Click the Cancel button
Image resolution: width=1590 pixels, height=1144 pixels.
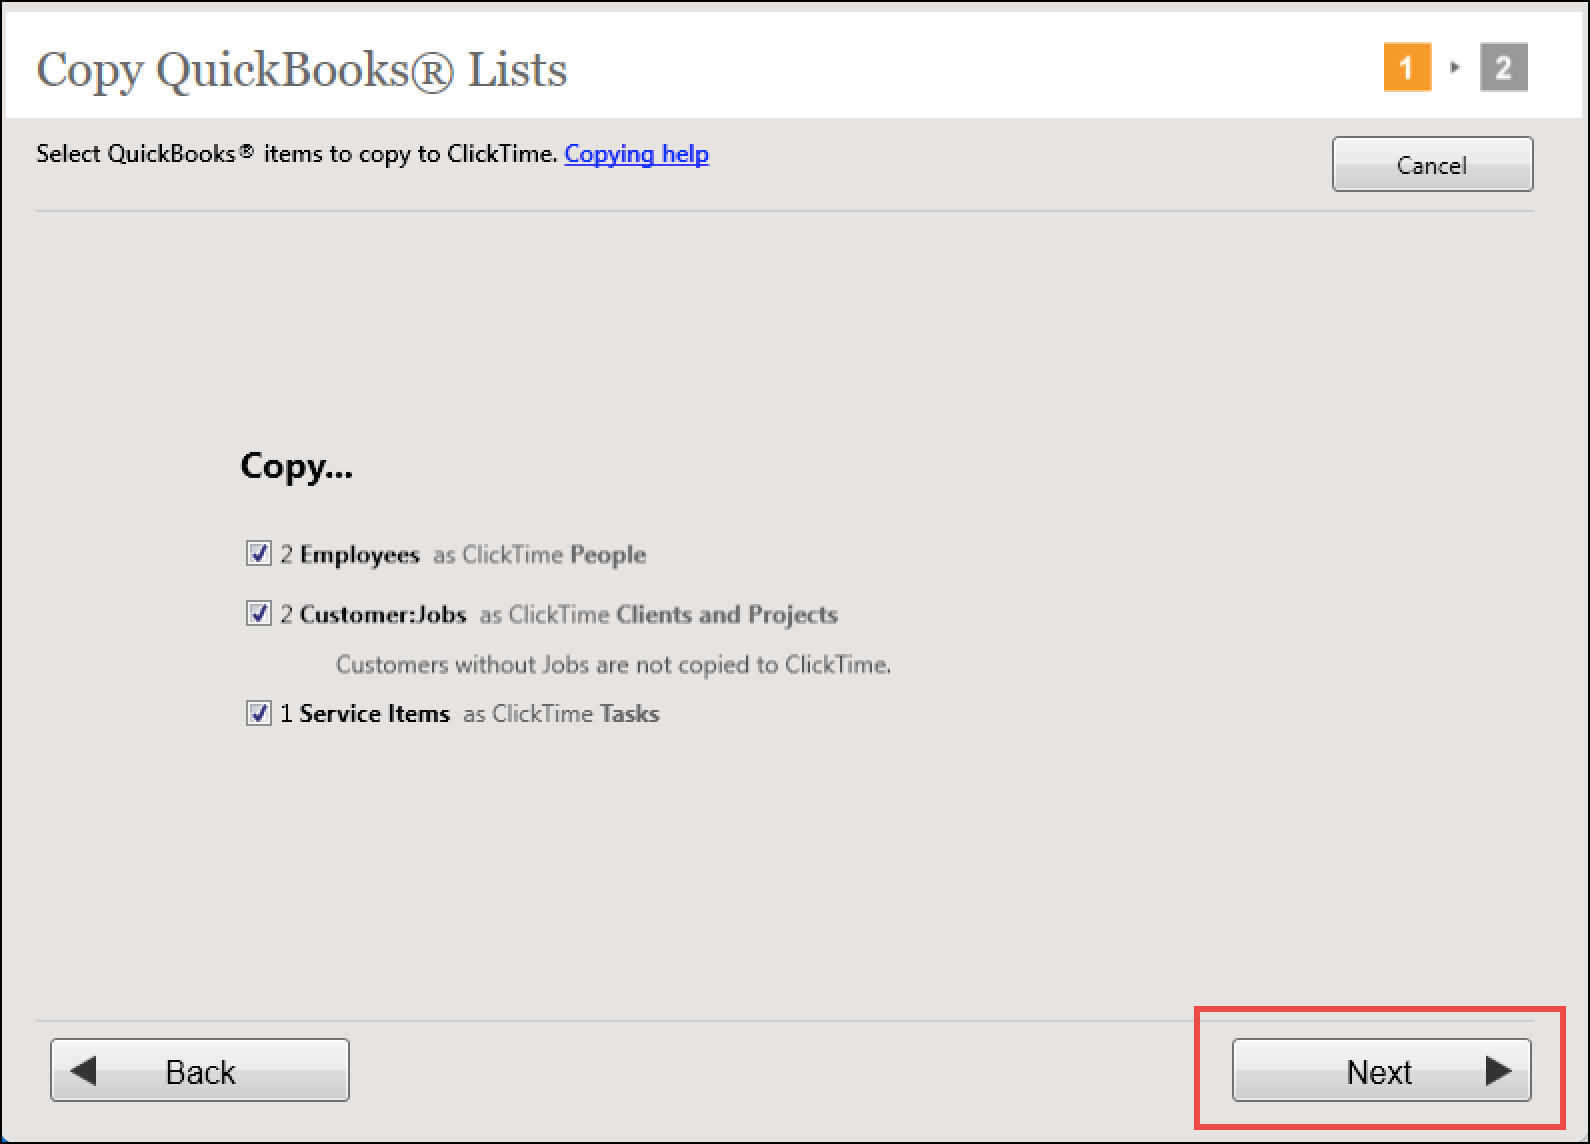click(x=1432, y=165)
